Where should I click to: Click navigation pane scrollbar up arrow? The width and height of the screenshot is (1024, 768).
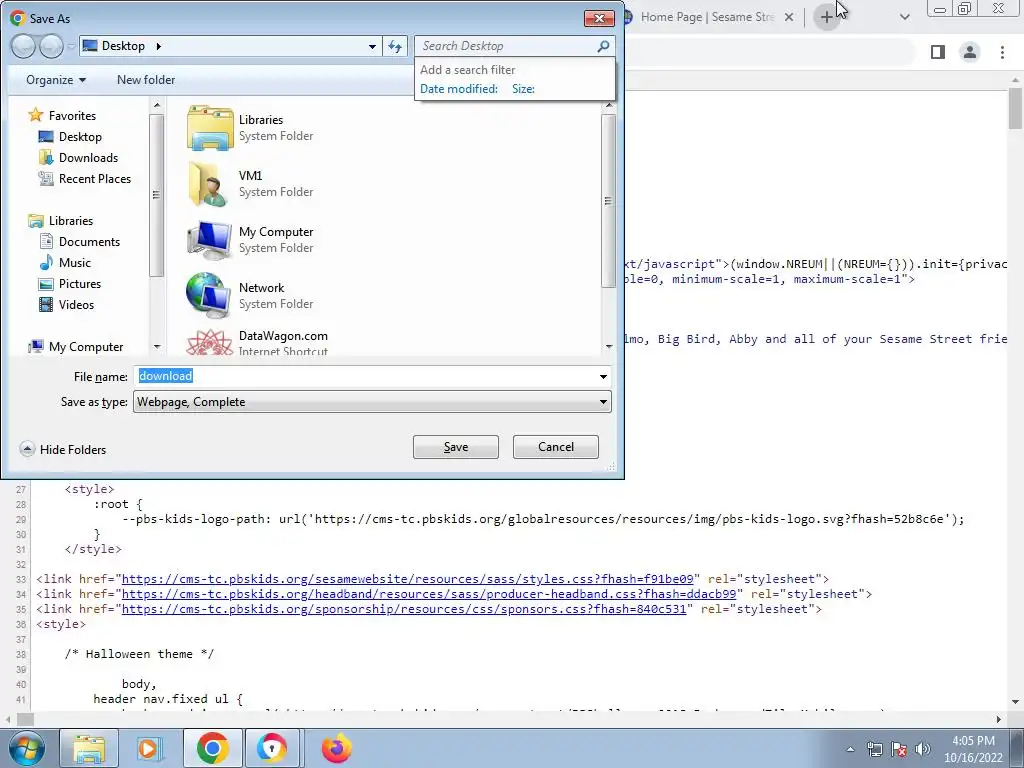tap(157, 105)
